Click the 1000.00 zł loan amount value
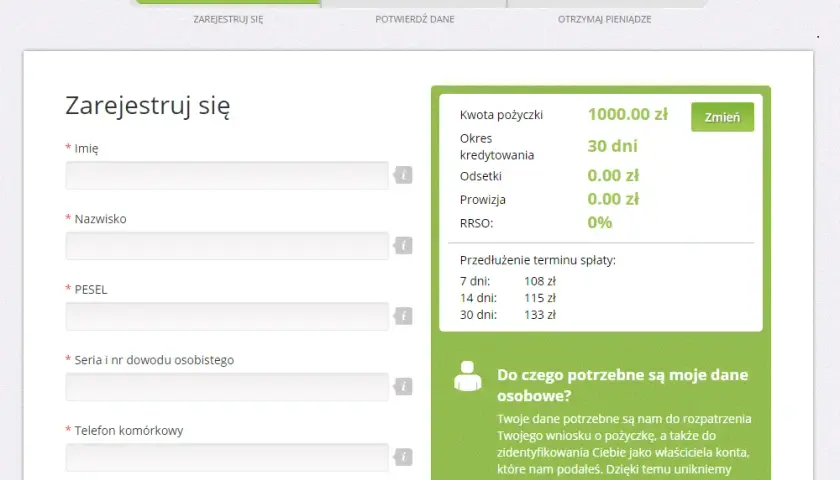Viewport: 840px width, 480px height. click(x=628, y=114)
